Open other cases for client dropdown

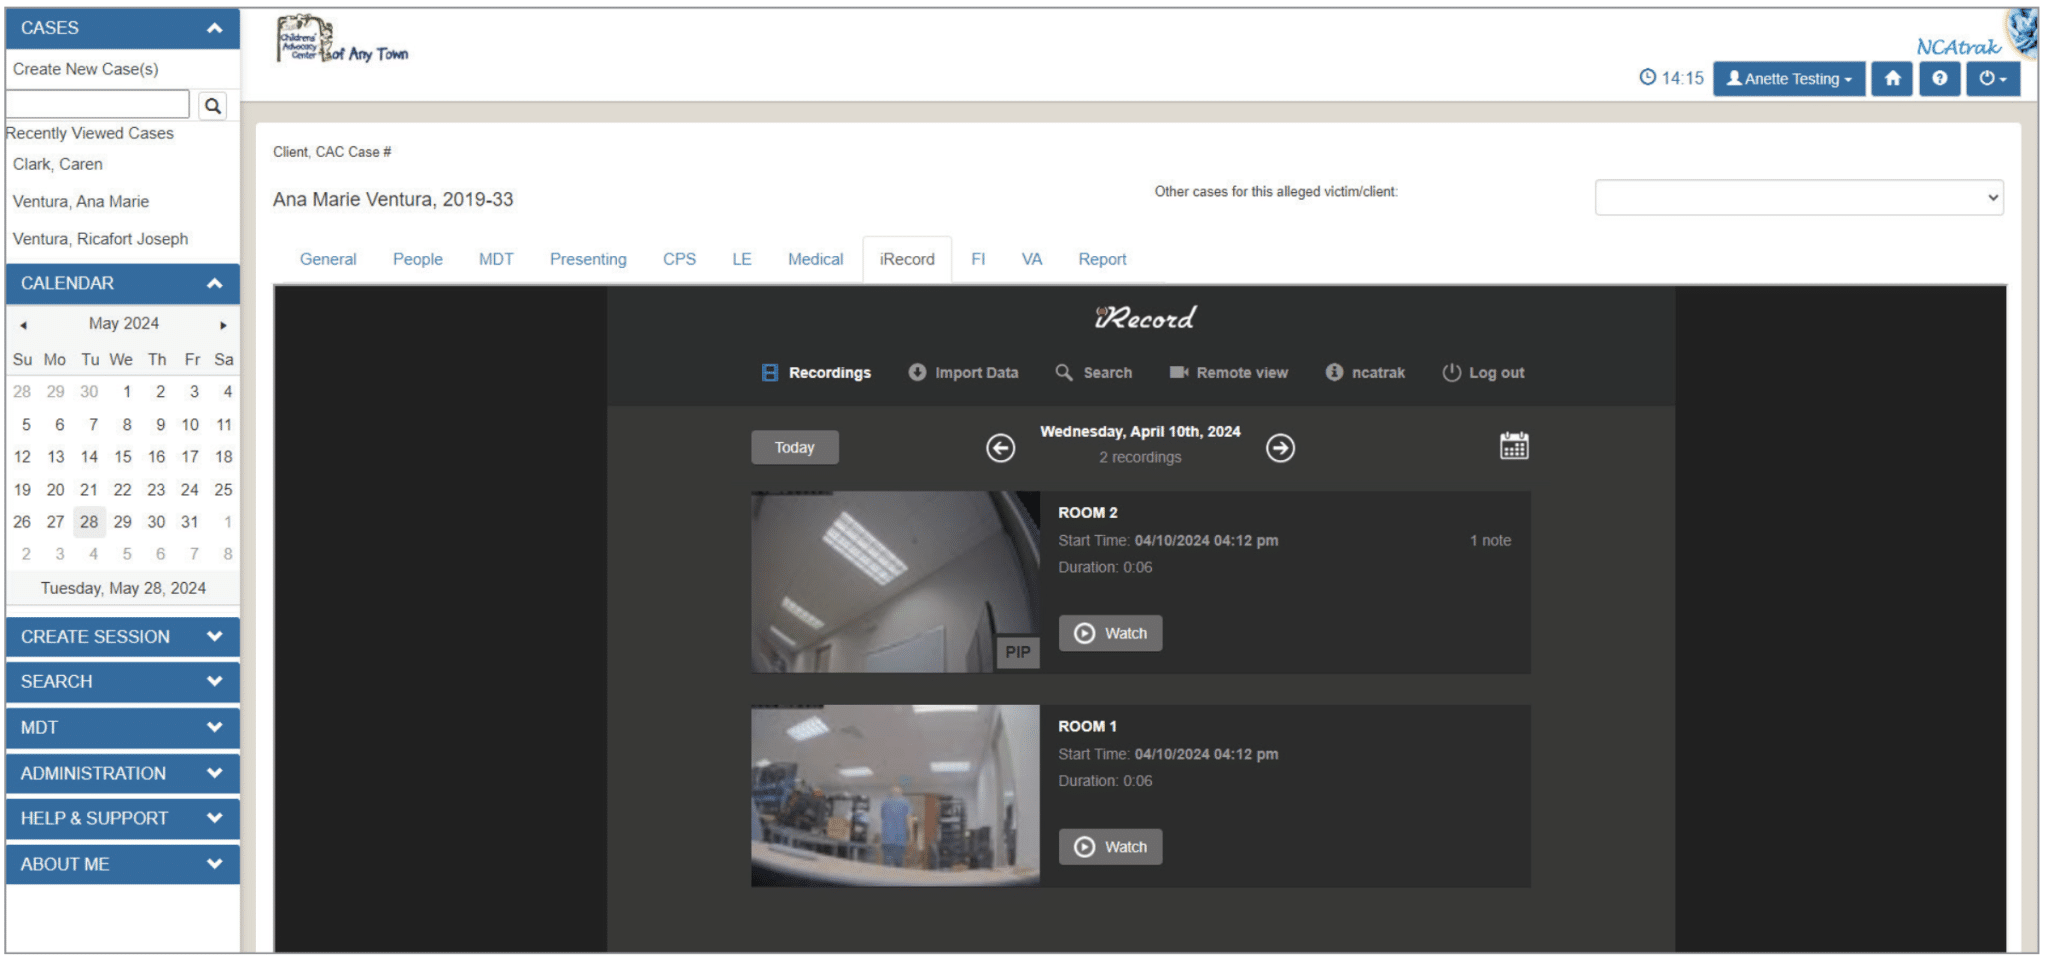pyautogui.click(x=1798, y=198)
